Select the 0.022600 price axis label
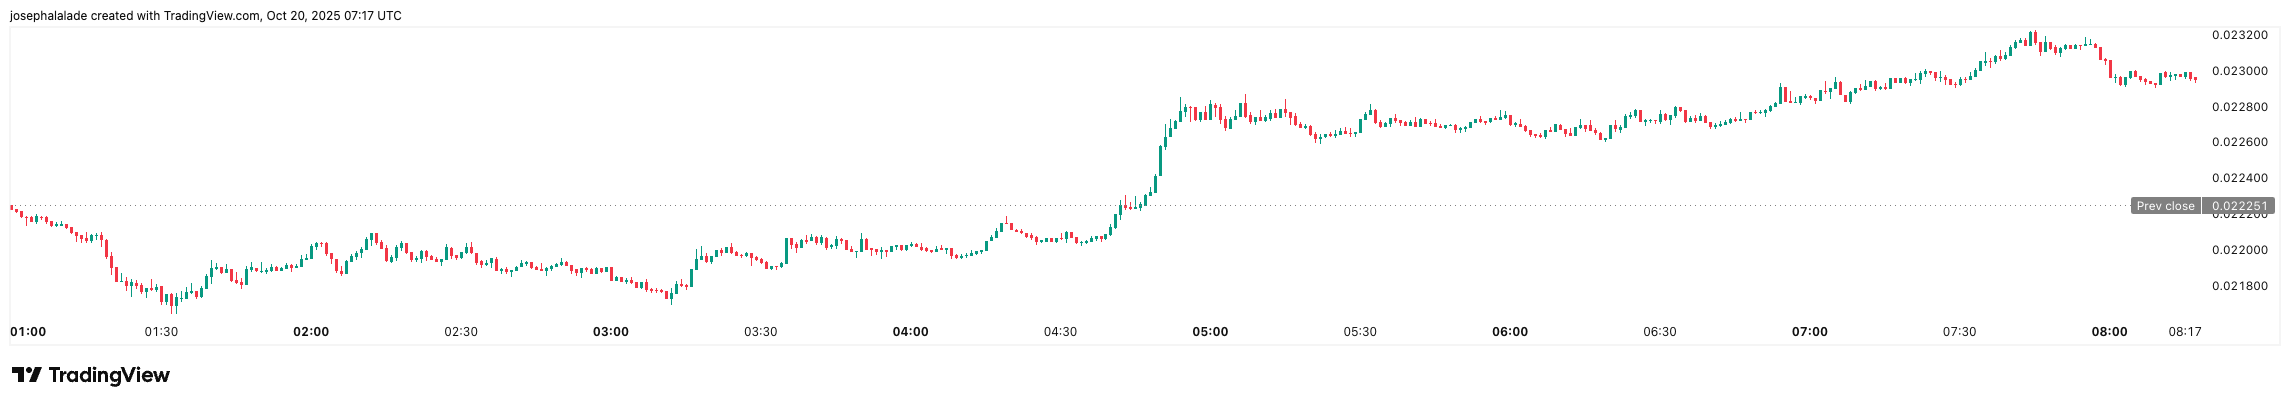2290x405 pixels. 2239,142
